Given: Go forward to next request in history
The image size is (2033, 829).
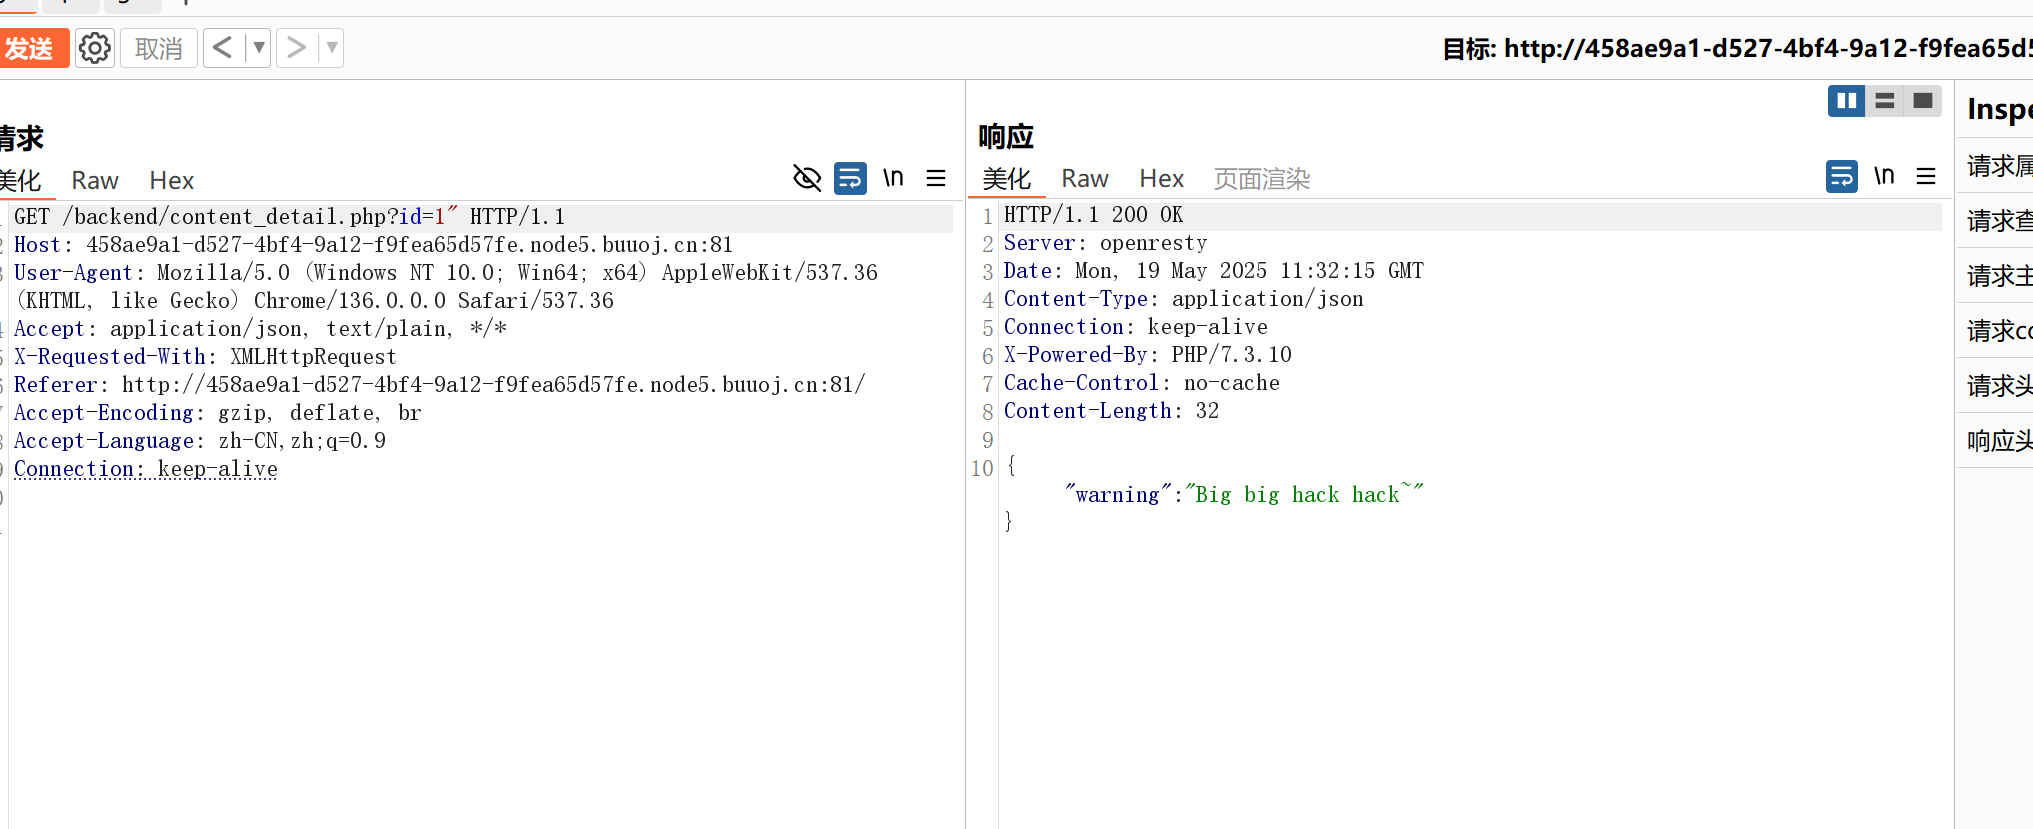Looking at the screenshot, I should point(296,48).
